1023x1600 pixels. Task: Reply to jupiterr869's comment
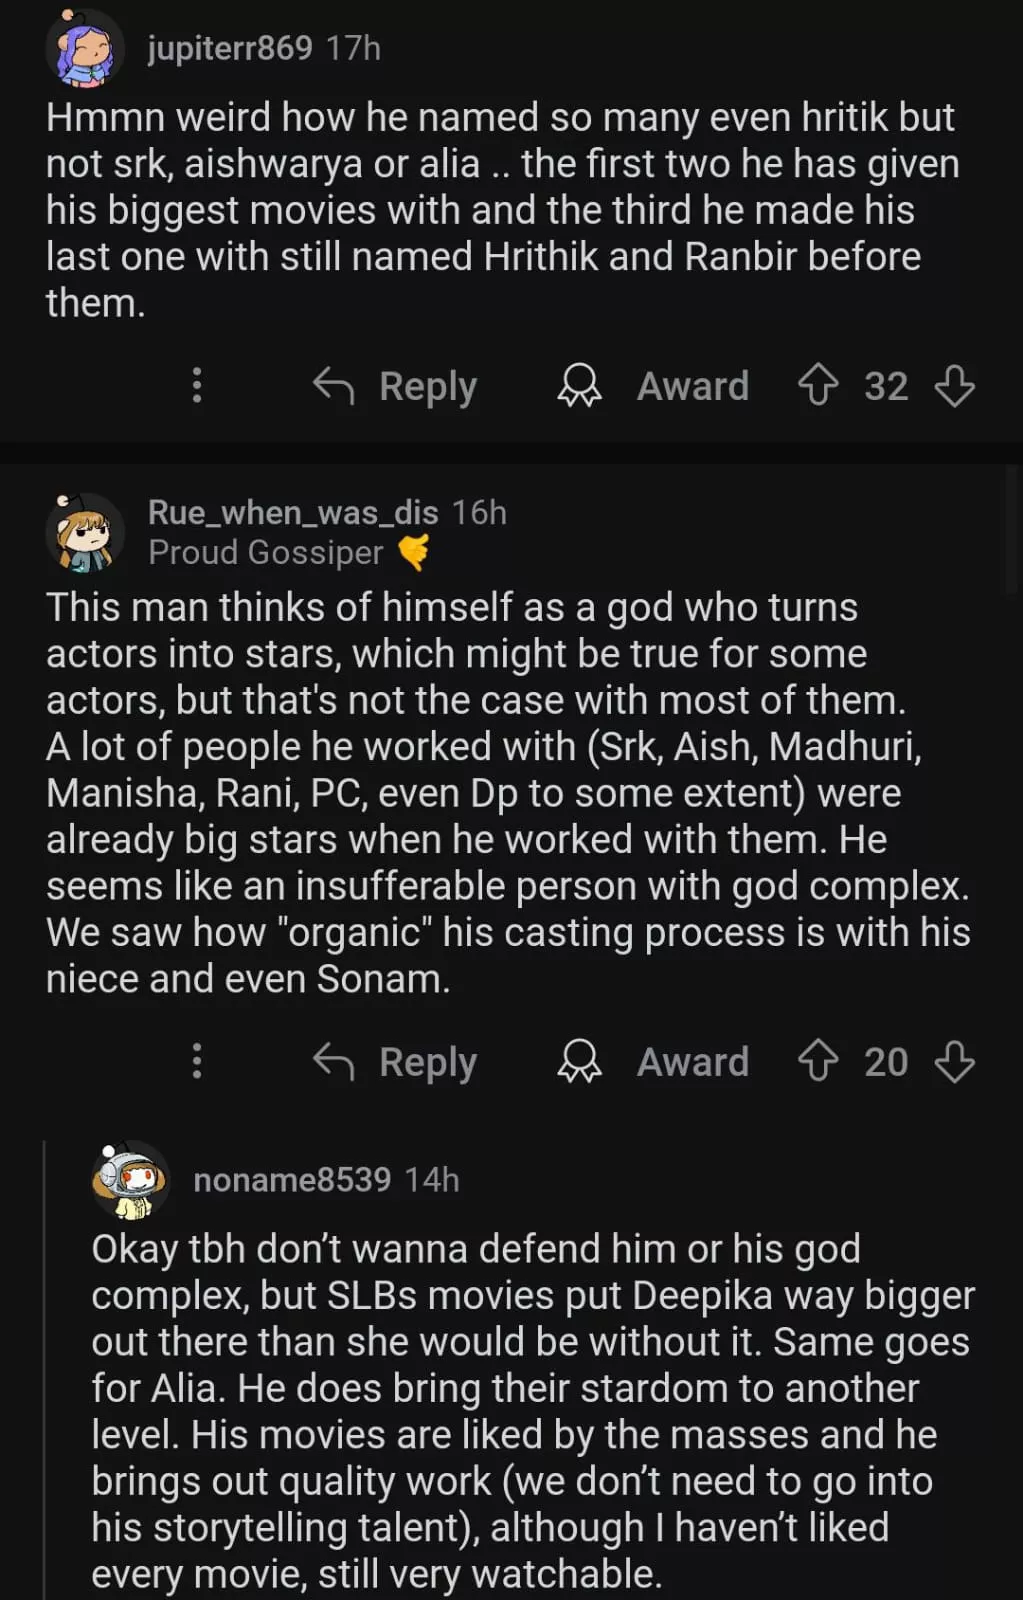(x=396, y=386)
